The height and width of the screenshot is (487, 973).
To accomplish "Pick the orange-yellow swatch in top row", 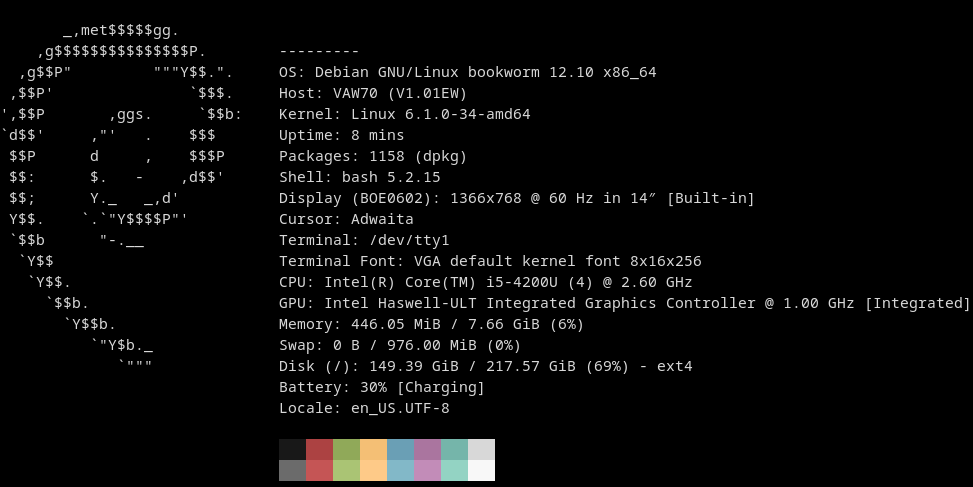I will [373, 449].
